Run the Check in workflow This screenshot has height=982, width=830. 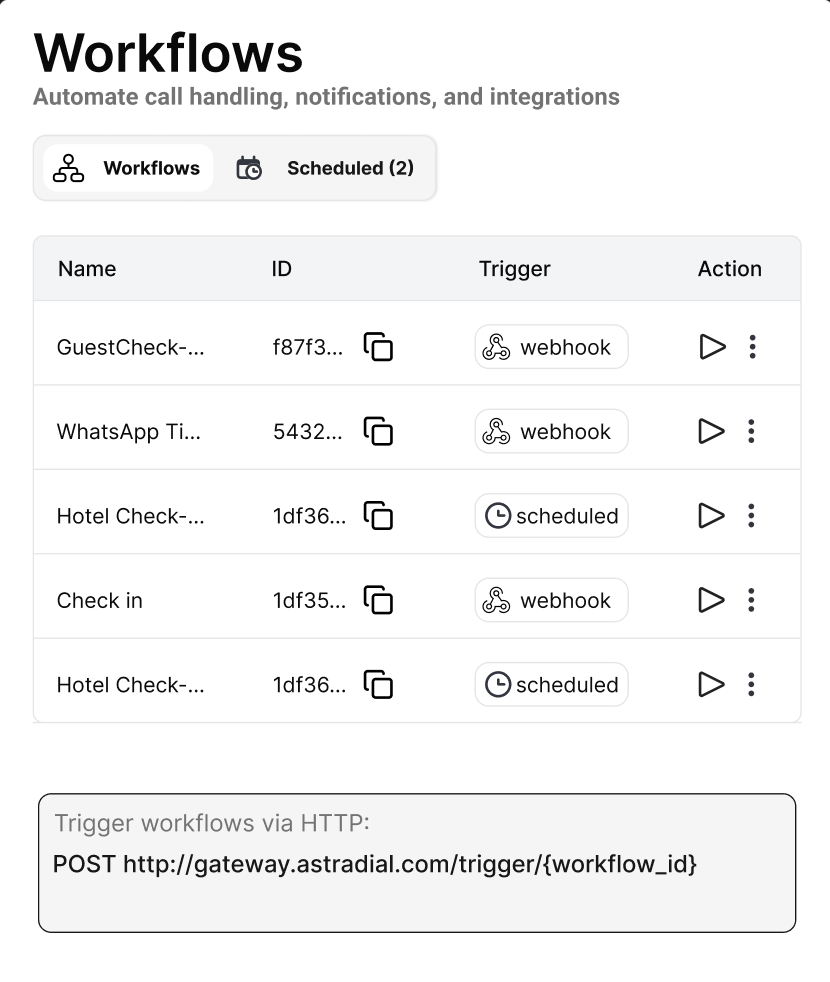[711, 601]
